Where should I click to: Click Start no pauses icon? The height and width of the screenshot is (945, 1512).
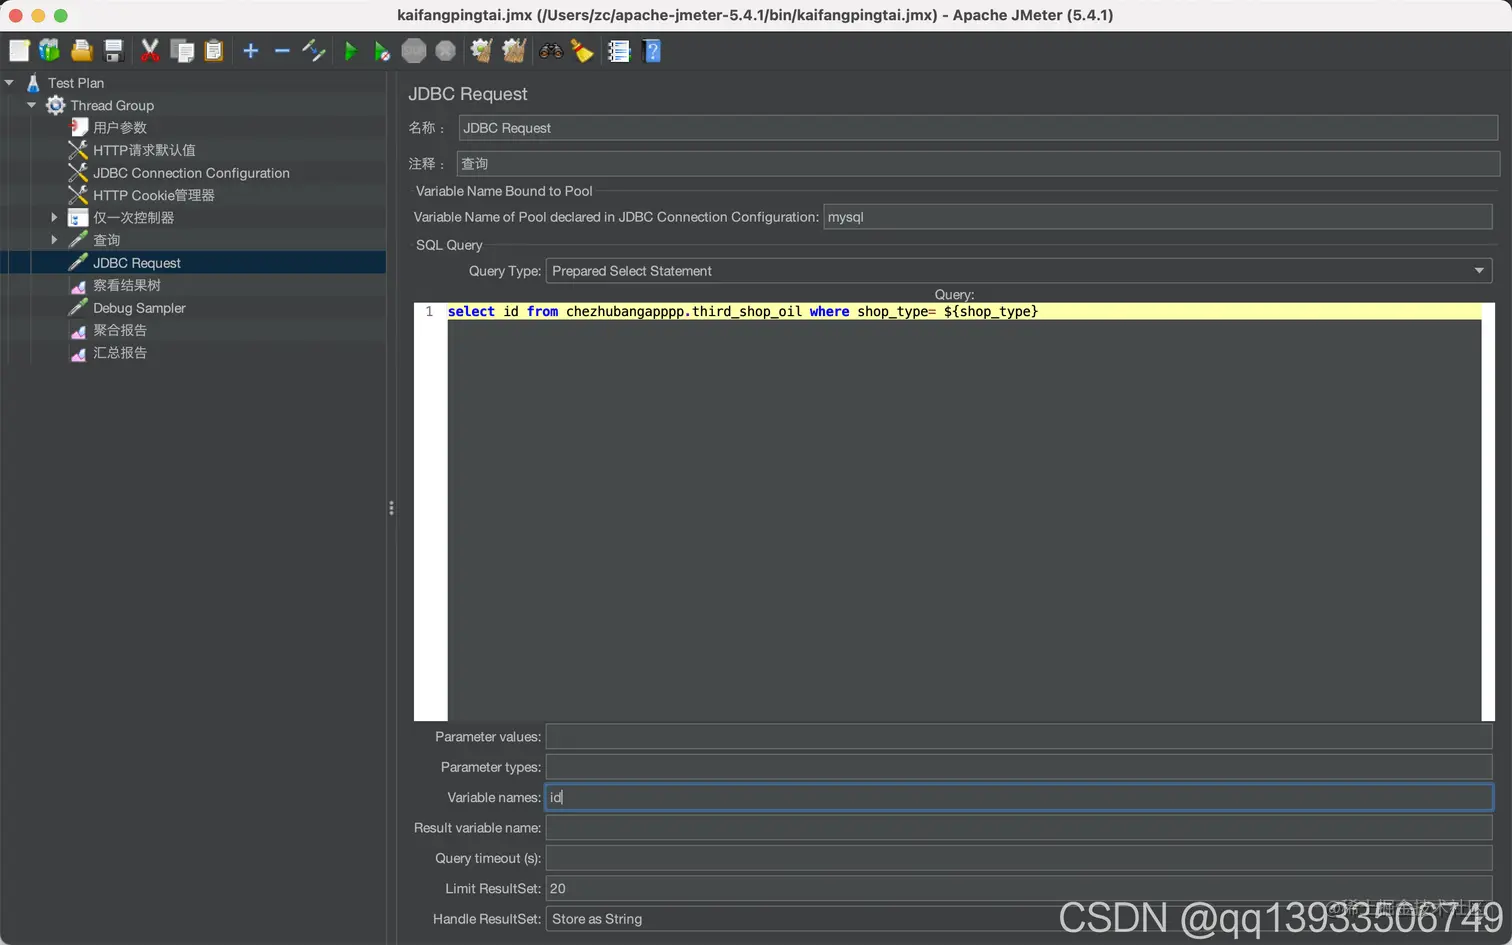pos(382,51)
